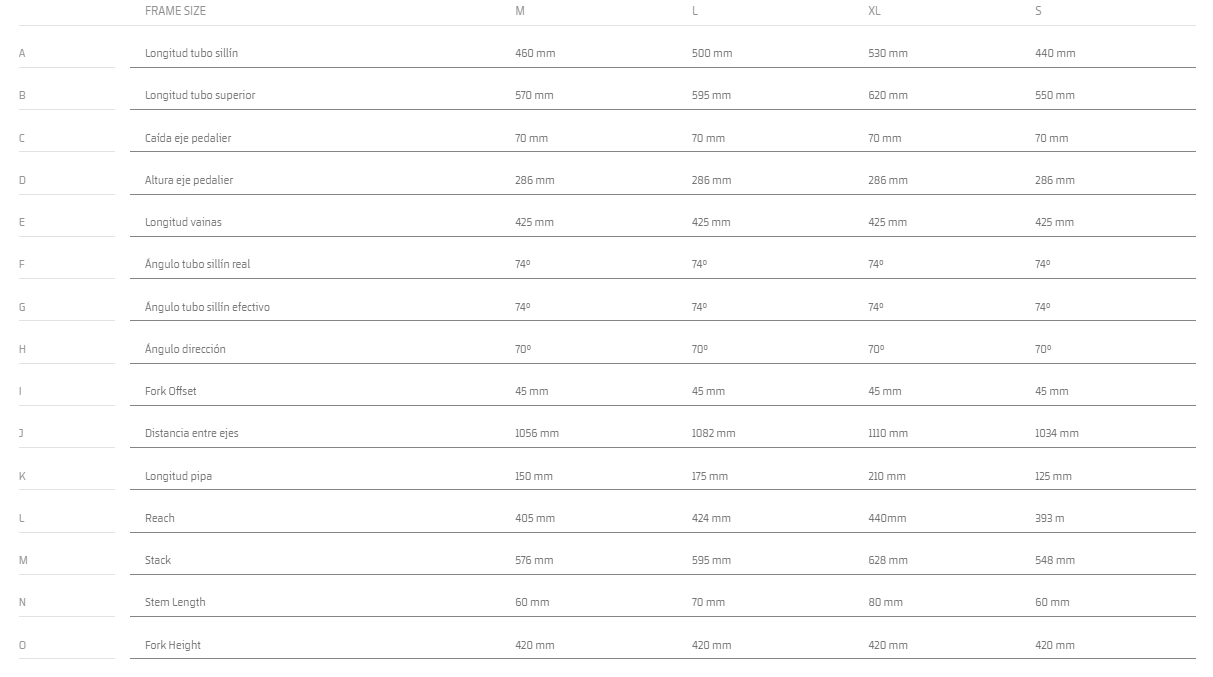Click the Stem Length row label
The image size is (1213, 677).
(175, 602)
